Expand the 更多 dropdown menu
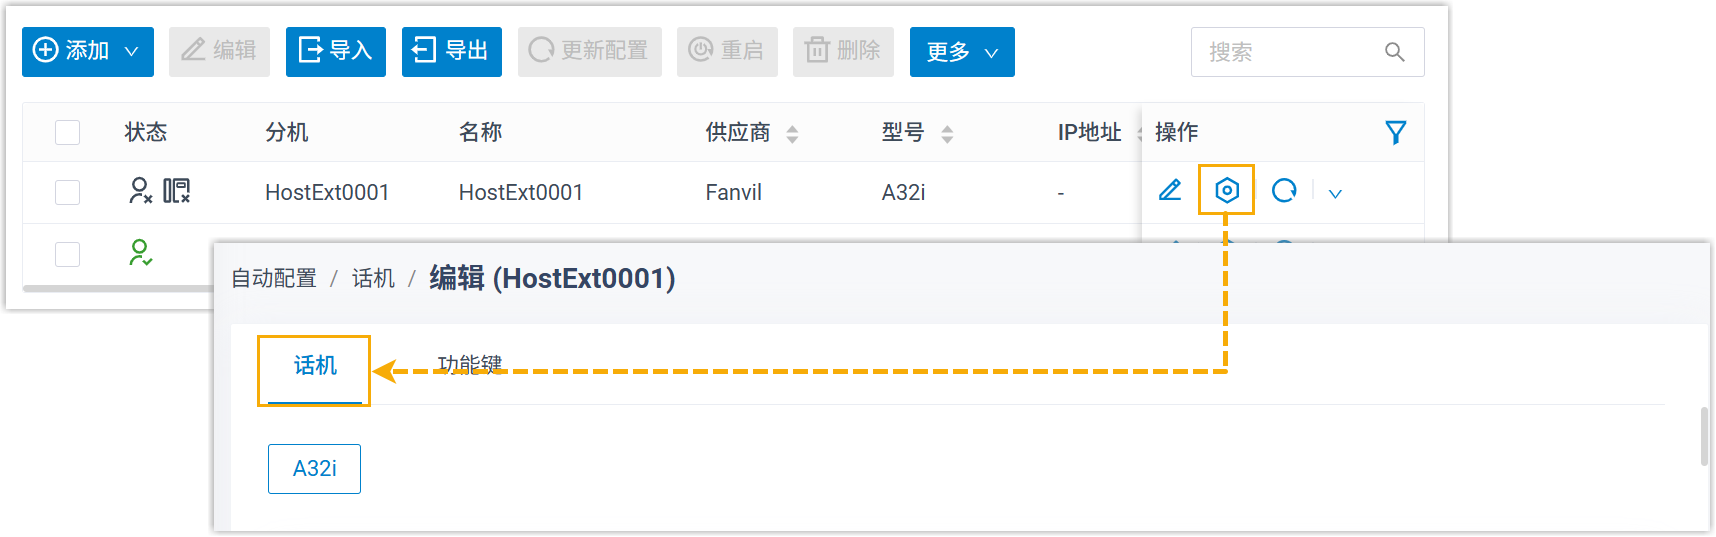The height and width of the screenshot is (537, 1716). pos(961,52)
